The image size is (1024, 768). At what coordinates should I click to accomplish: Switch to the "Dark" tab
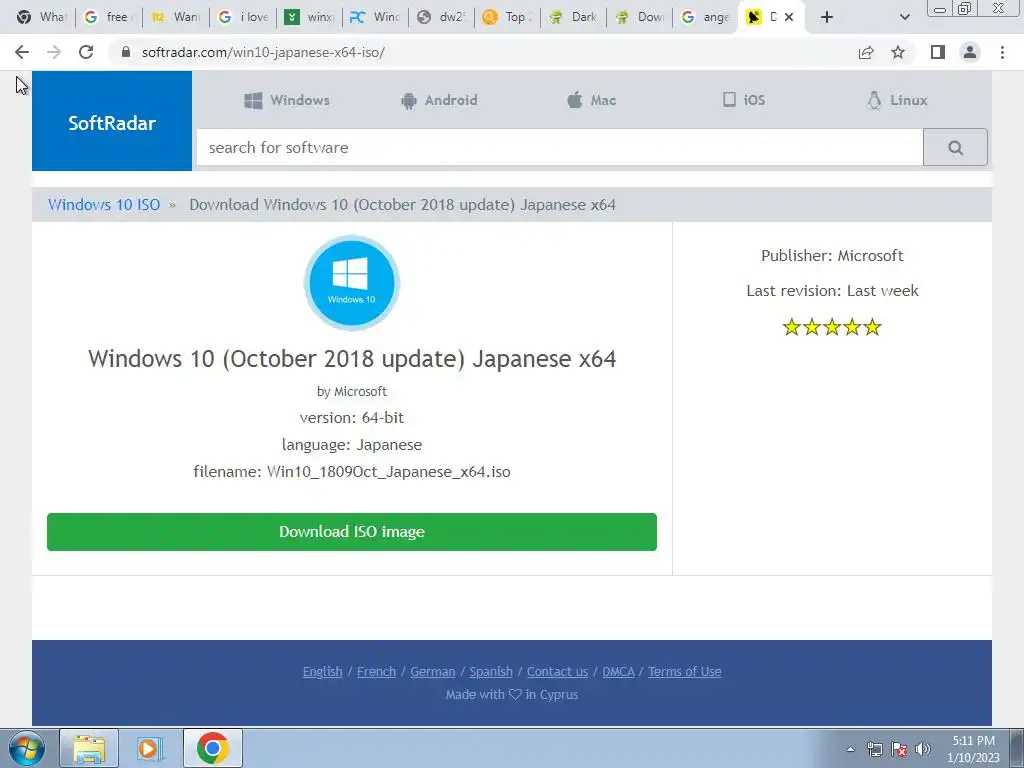[x=573, y=18]
